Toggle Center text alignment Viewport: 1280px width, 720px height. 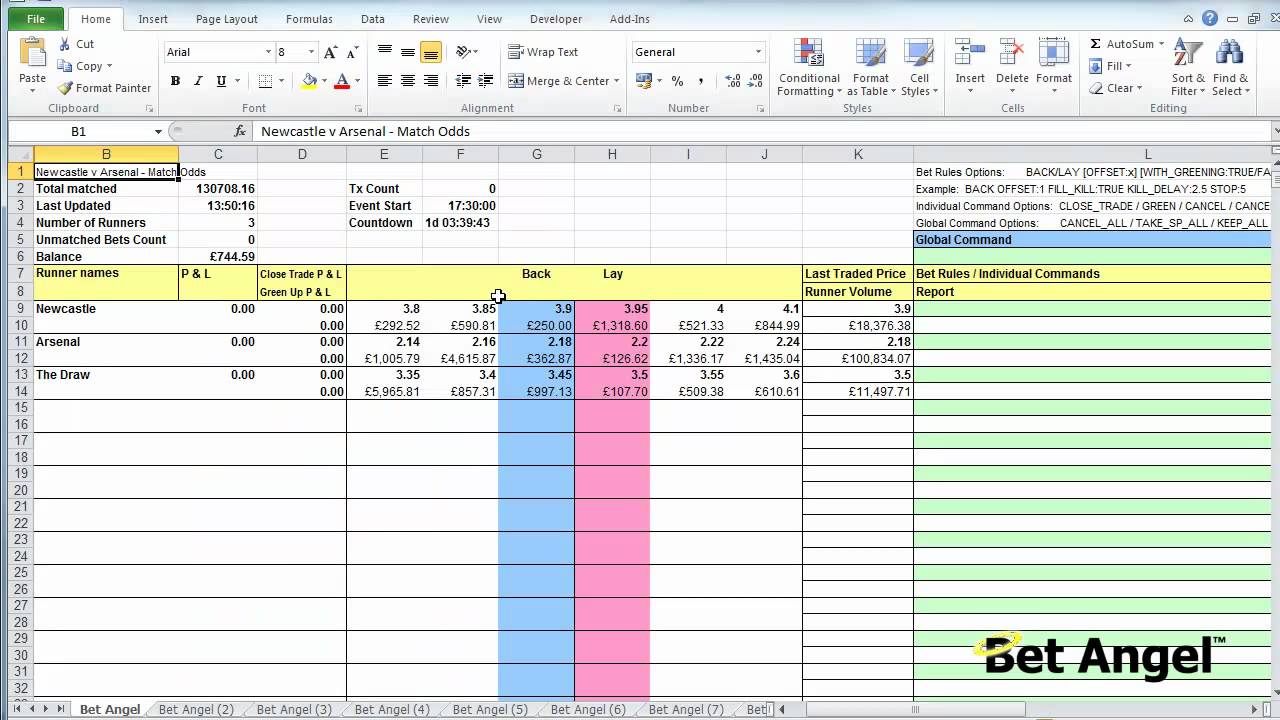click(407, 81)
